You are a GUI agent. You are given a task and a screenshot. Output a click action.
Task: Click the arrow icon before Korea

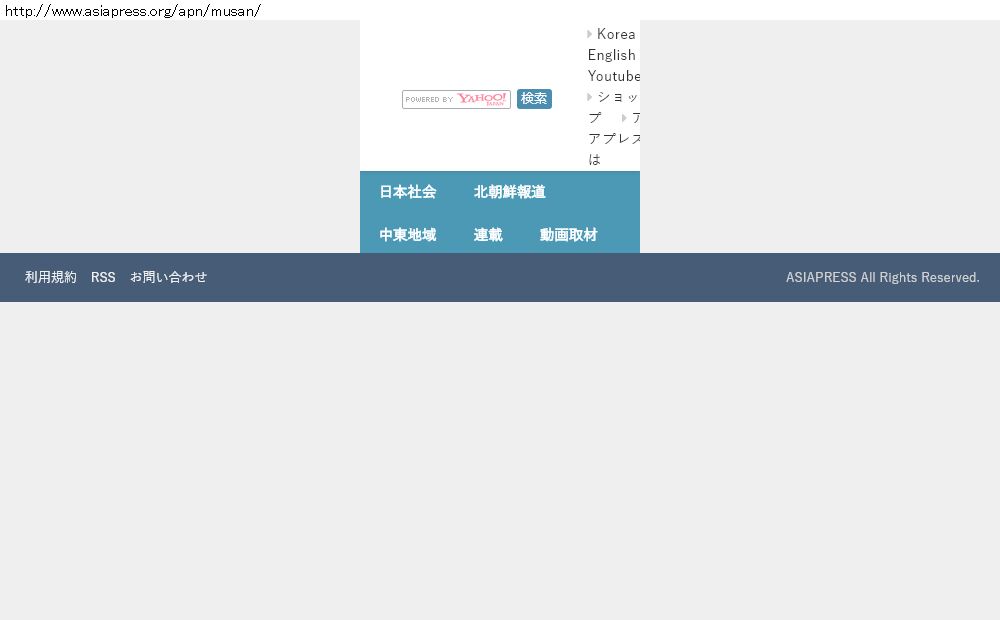[x=590, y=34]
